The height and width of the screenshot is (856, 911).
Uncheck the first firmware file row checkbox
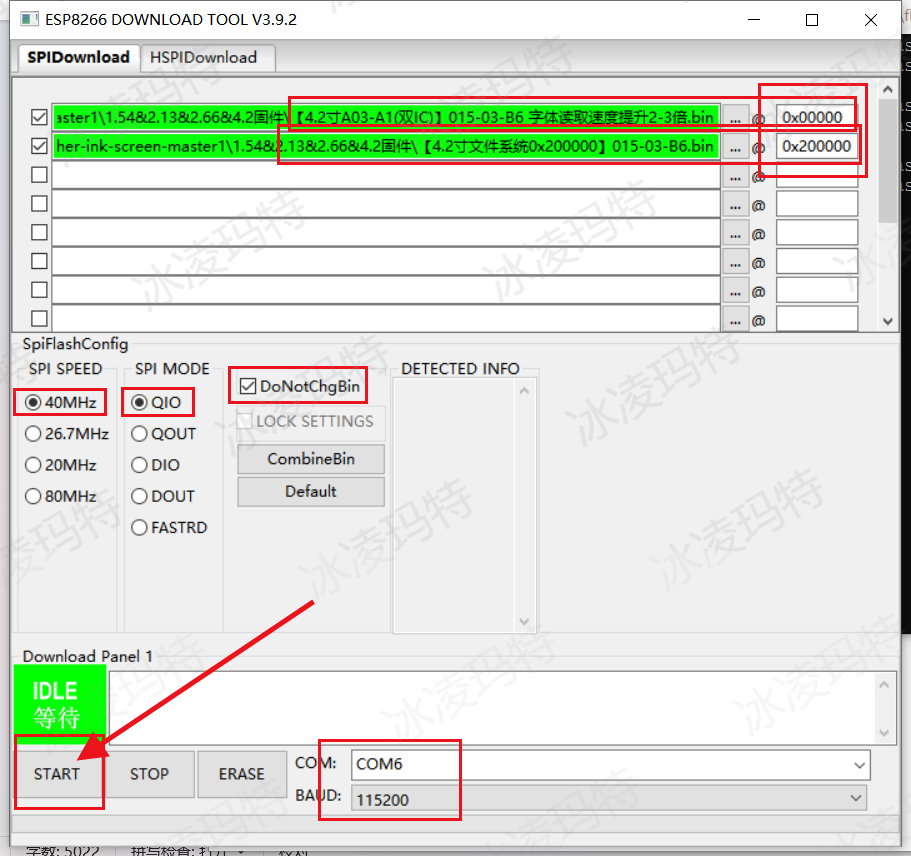pos(39,117)
